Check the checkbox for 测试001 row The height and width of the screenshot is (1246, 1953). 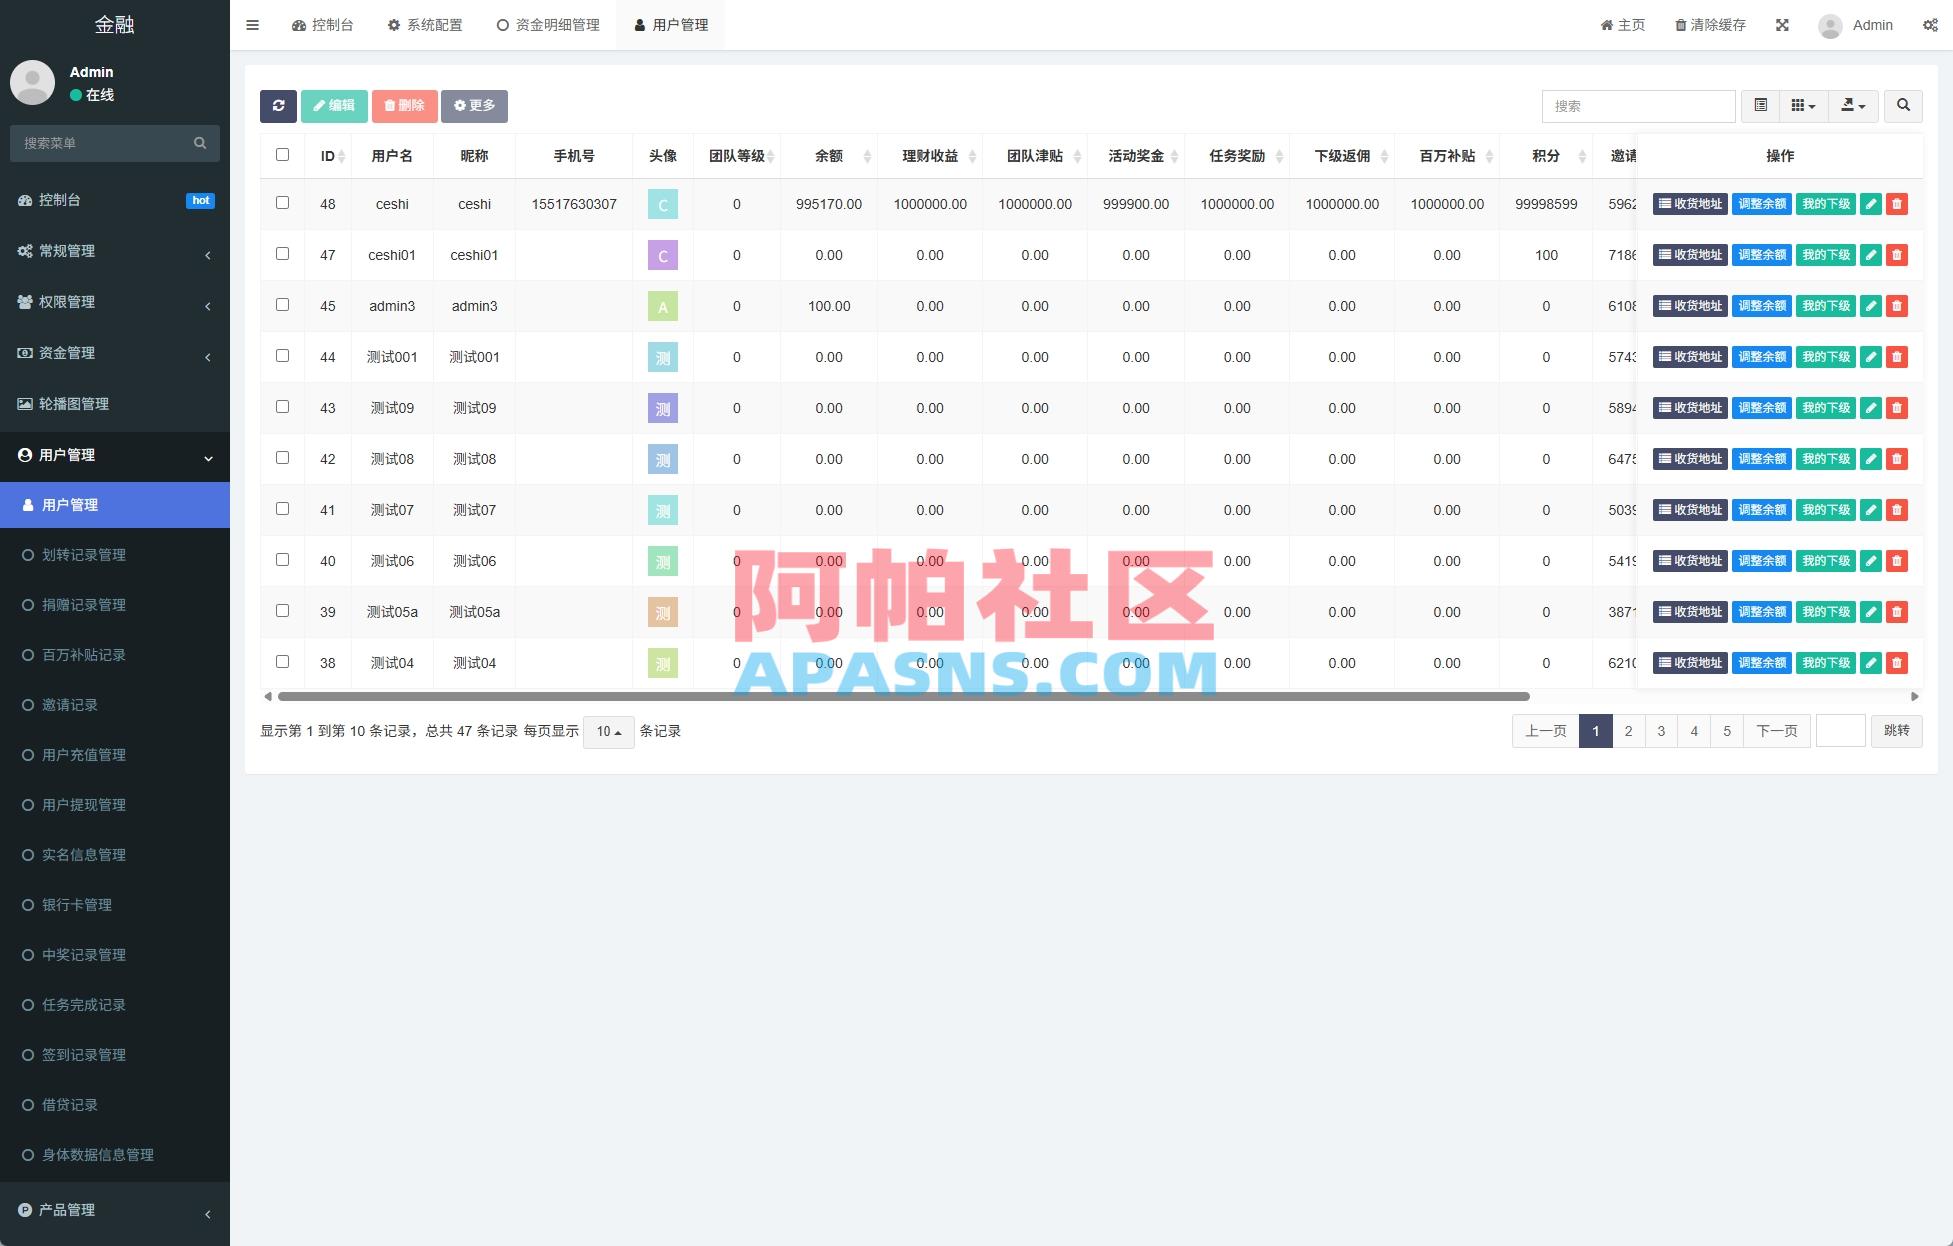point(282,356)
